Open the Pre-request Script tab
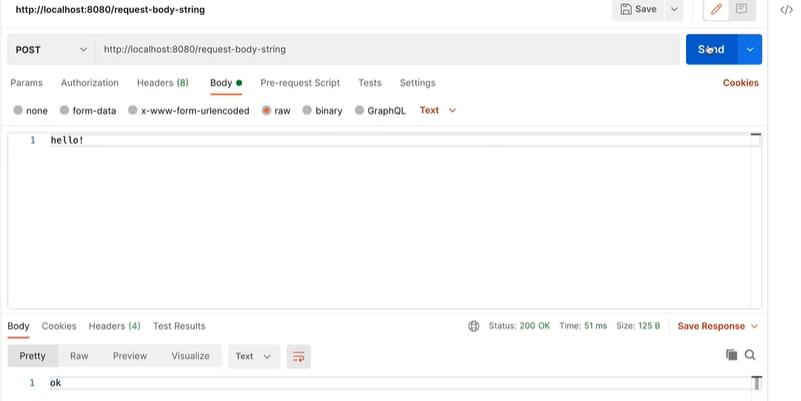Viewport: 801px width, 401px height. point(300,83)
